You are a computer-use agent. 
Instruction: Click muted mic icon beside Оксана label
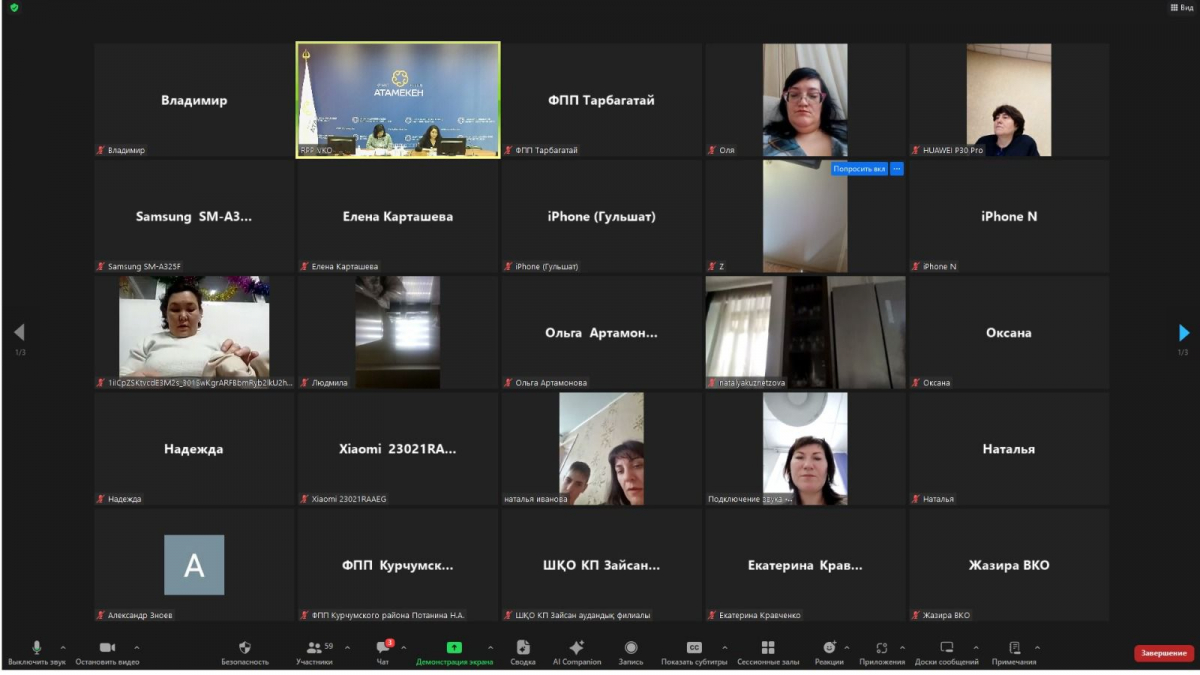[916, 383]
